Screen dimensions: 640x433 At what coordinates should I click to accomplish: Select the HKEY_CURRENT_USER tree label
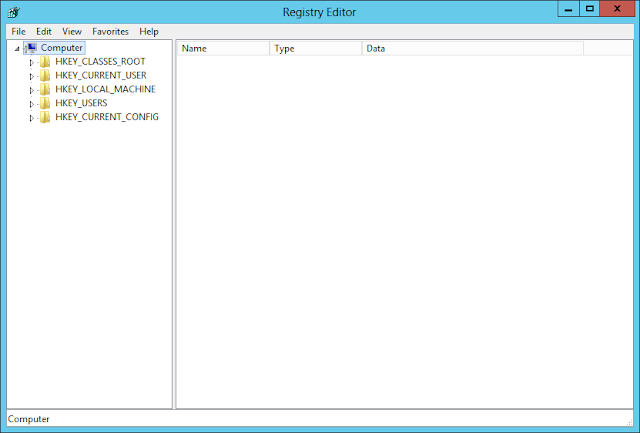[101, 75]
